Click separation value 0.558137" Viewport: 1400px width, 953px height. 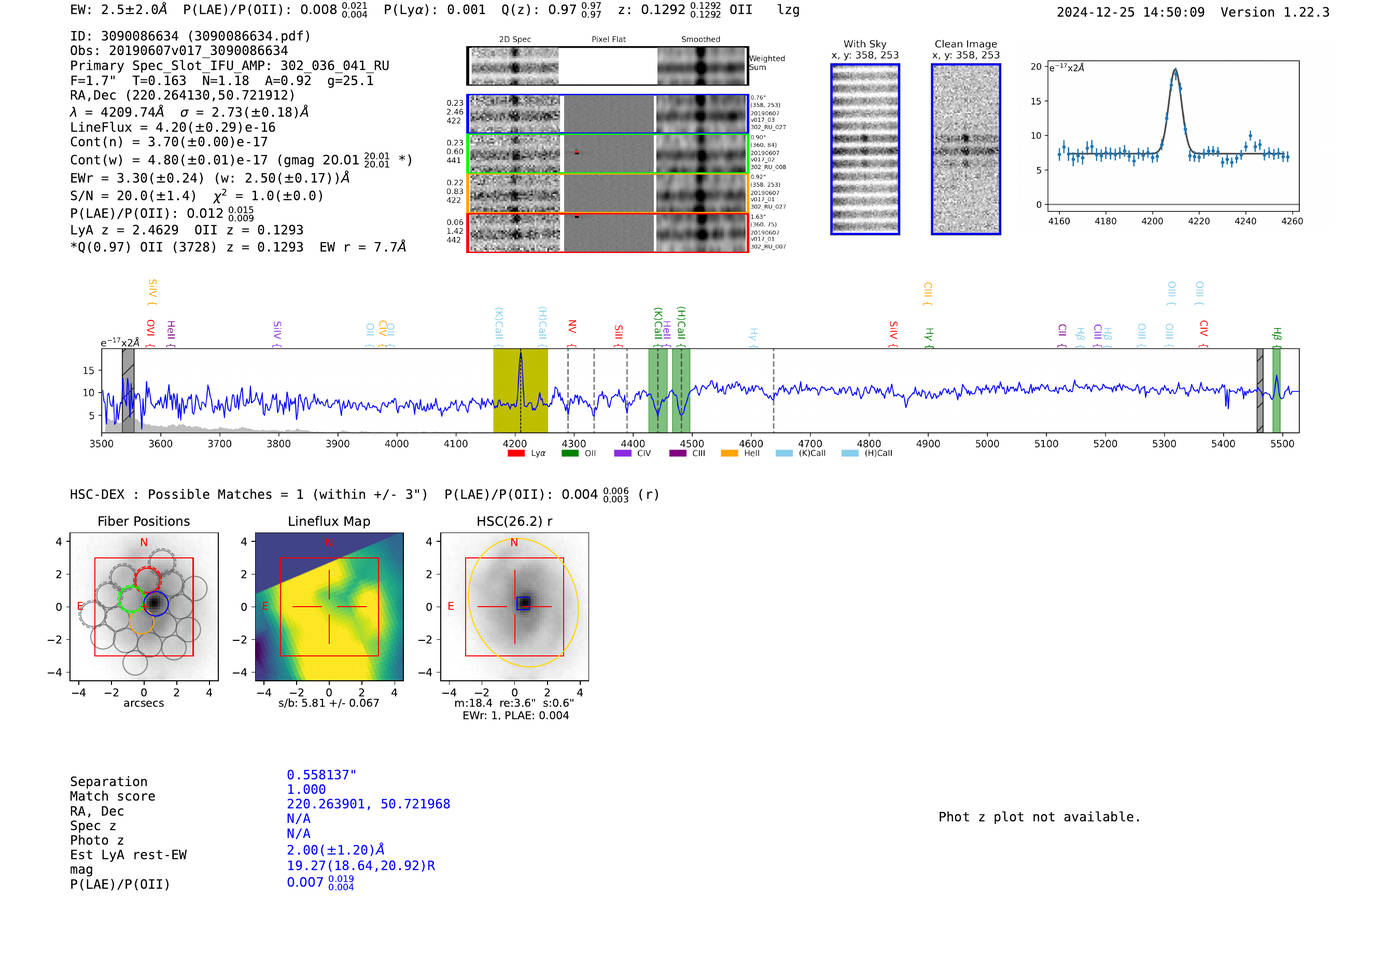(x=321, y=775)
